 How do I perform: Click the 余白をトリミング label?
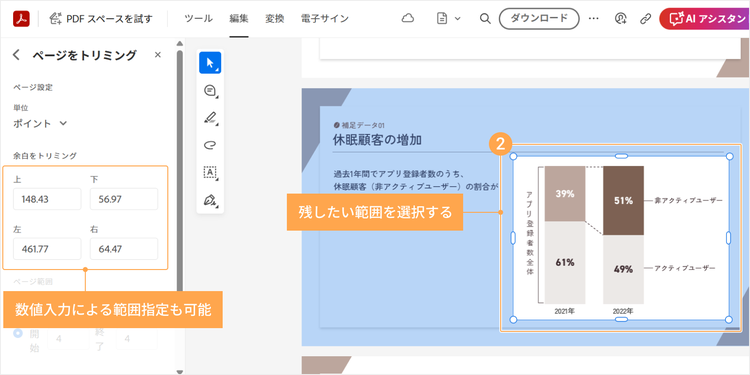coord(45,155)
